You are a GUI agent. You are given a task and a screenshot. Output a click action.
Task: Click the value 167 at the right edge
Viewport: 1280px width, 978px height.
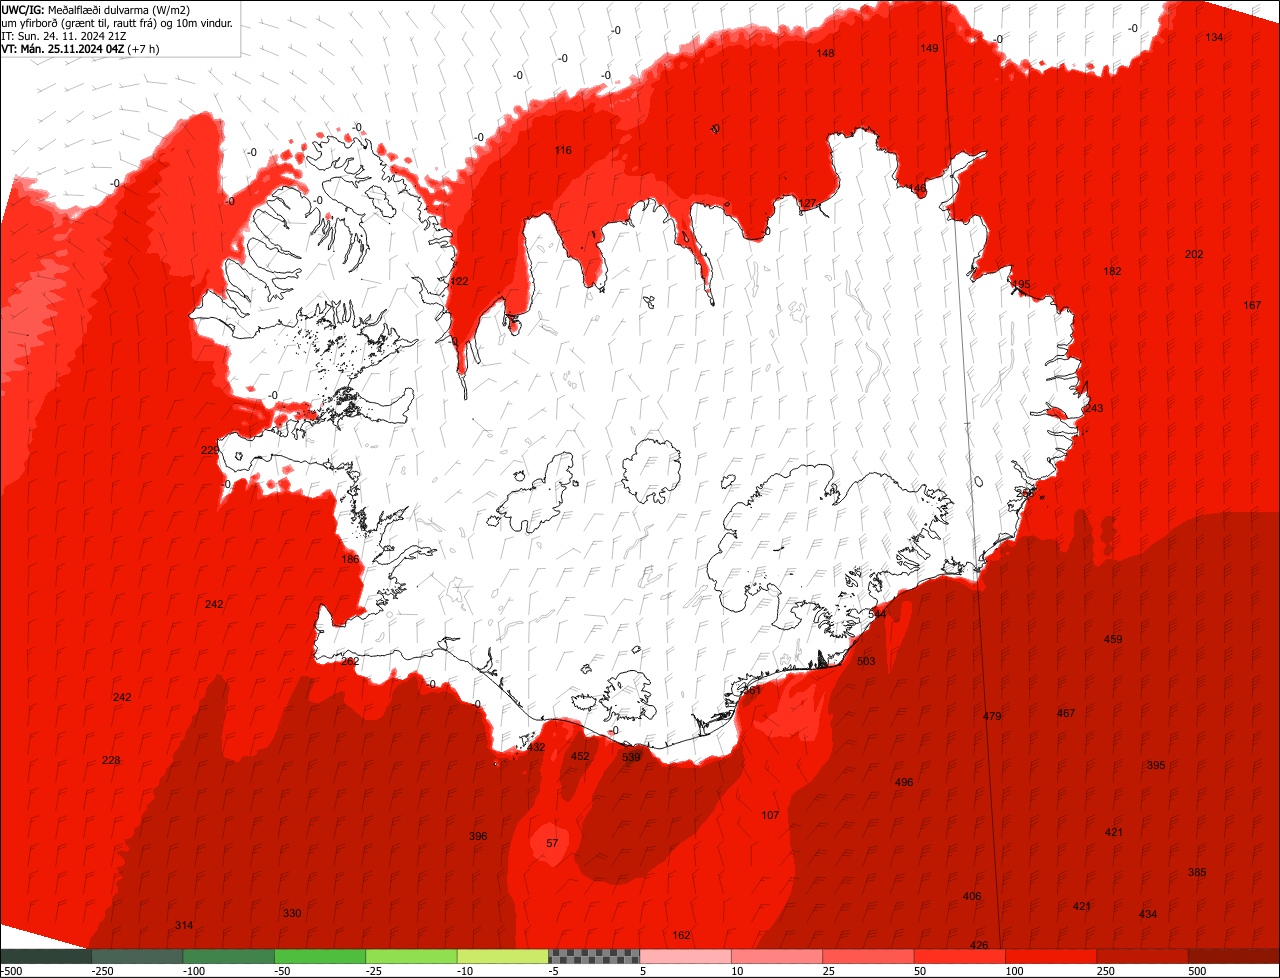coord(1252,305)
